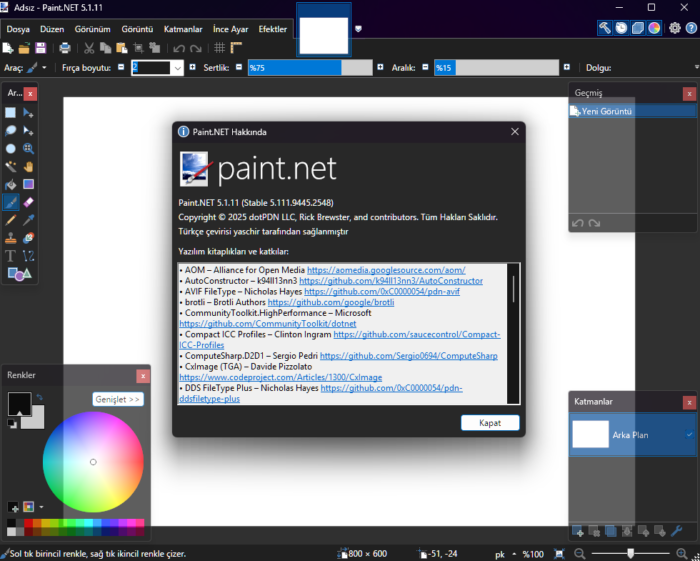Toggle the Colors window wheel button

(x=654, y=28)
